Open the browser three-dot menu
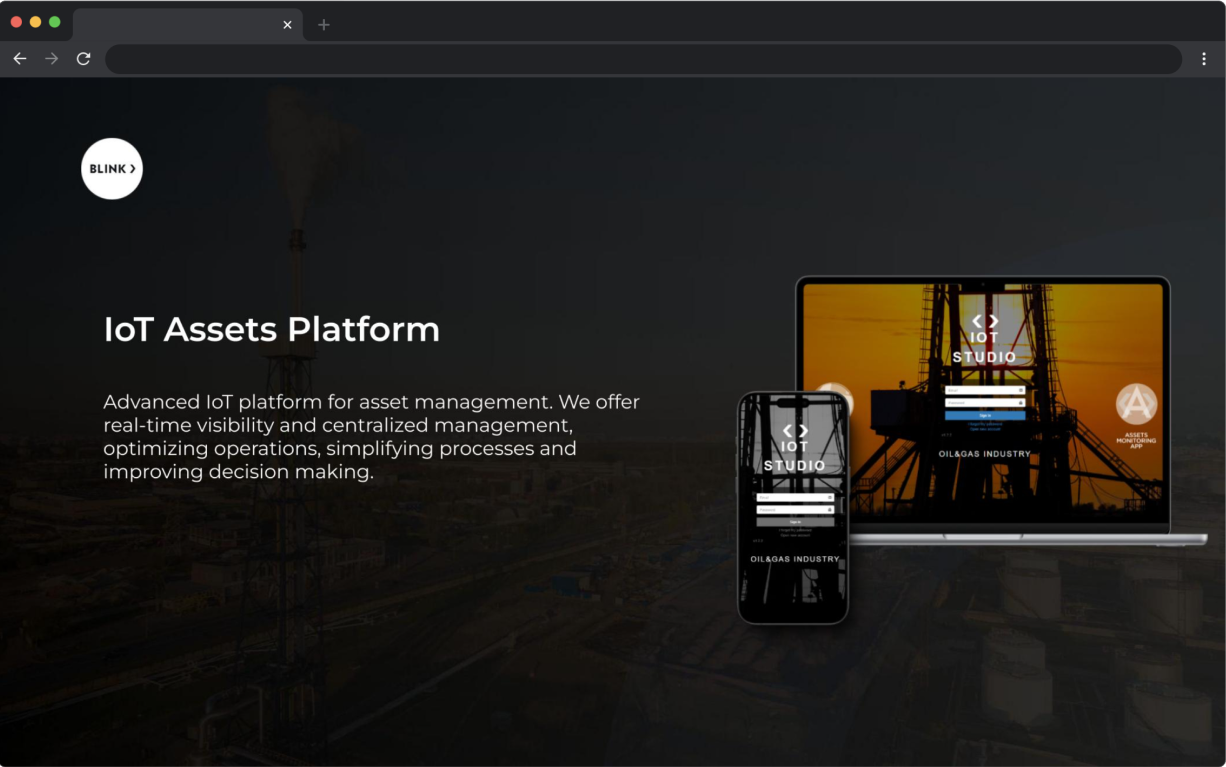This screenshot has height=767, width=1226. click(x=1204, y=59)
